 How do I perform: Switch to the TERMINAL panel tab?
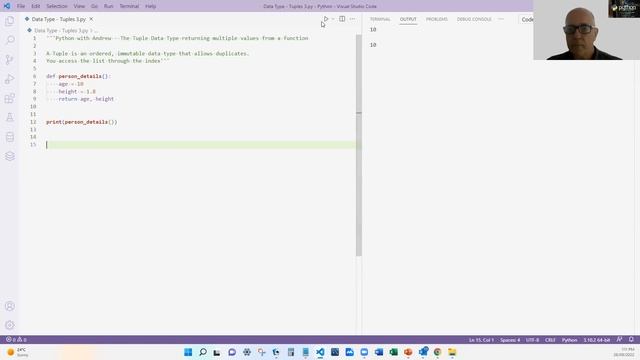380,19
